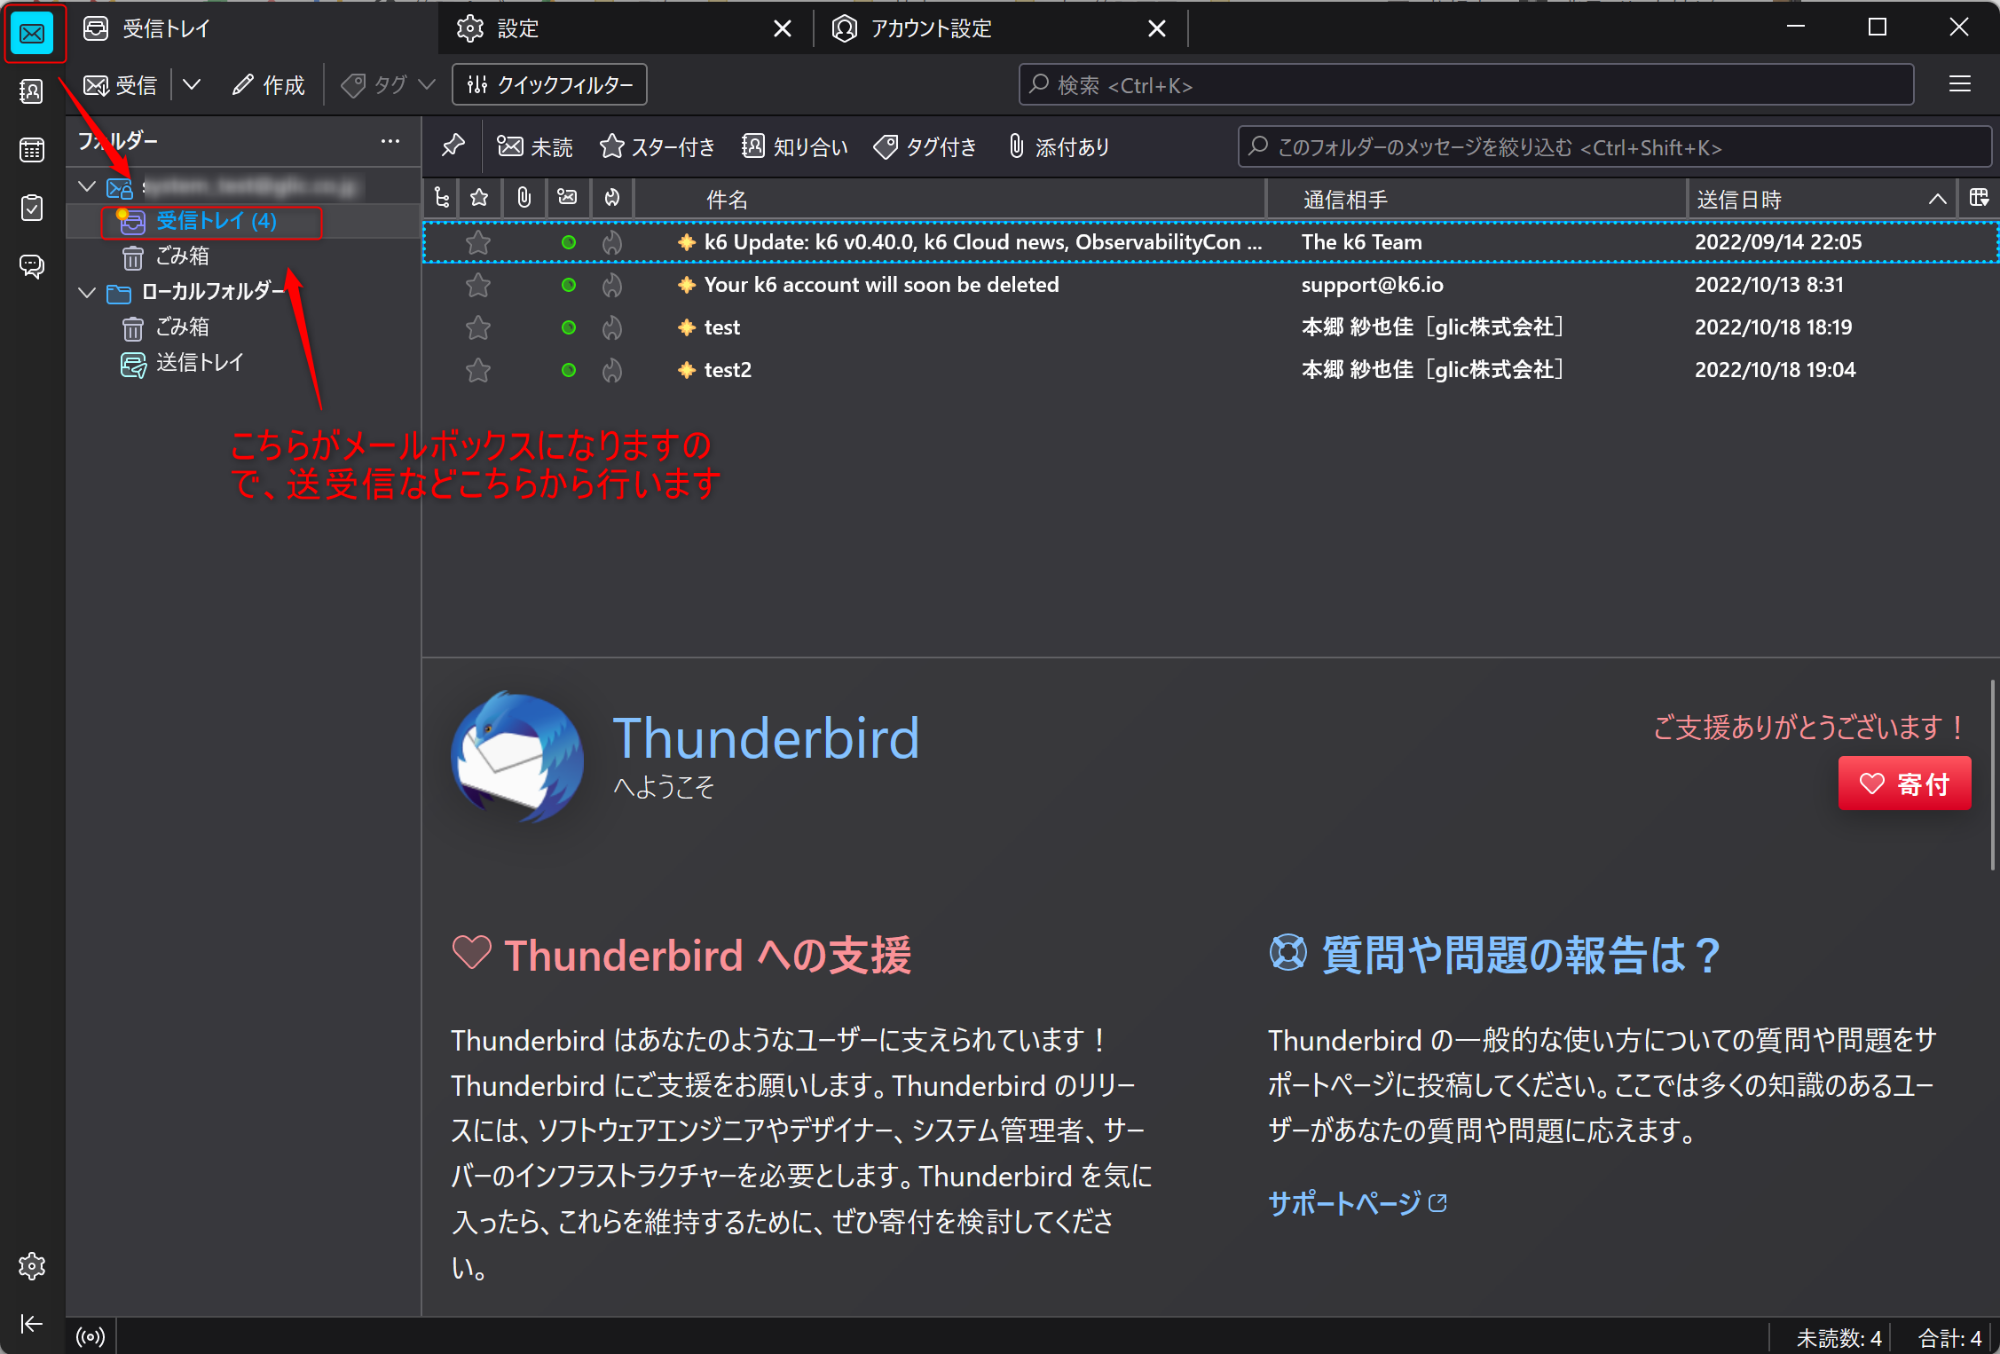Pin the quick filter bar
The image size is (2000, 1354).
click(453, 146)
